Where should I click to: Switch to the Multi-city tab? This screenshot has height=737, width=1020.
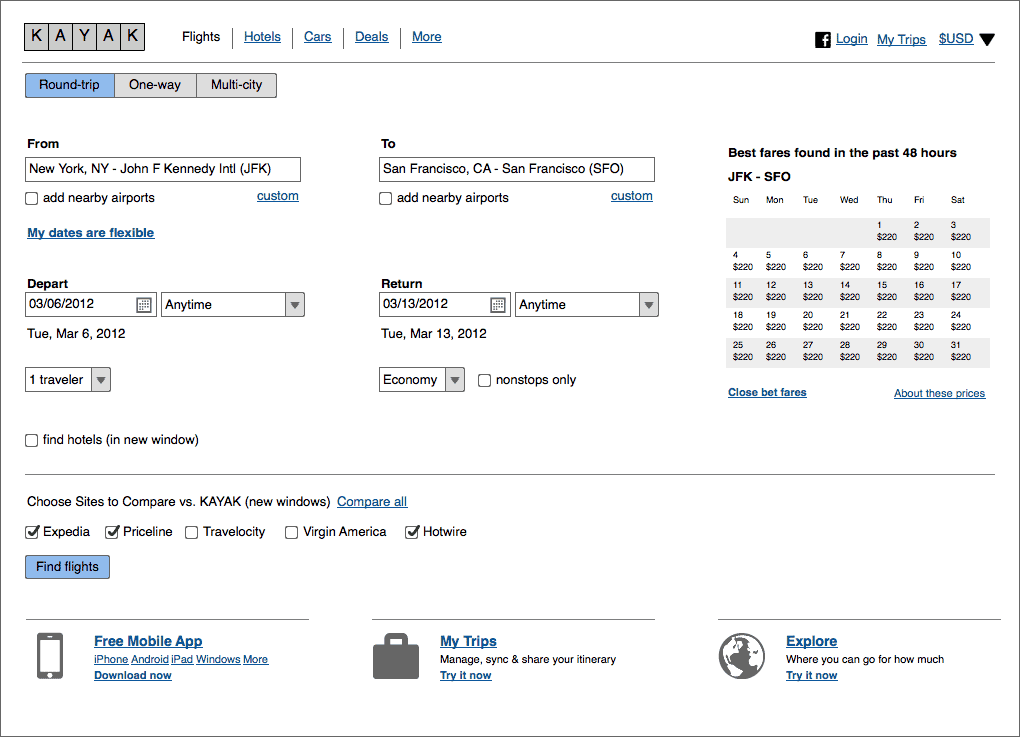[x=237, y=85]
